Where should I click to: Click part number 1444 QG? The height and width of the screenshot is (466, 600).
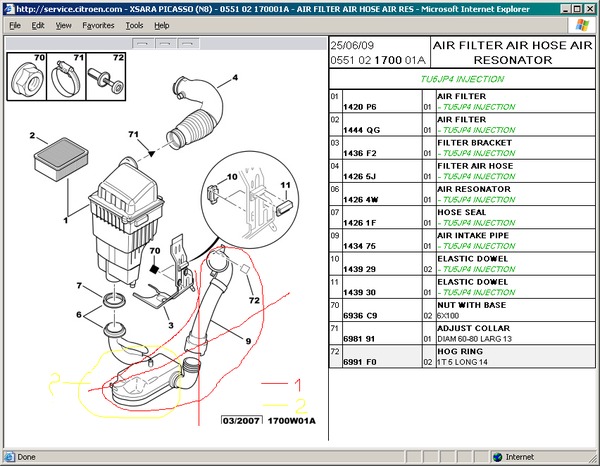[362, 130]
